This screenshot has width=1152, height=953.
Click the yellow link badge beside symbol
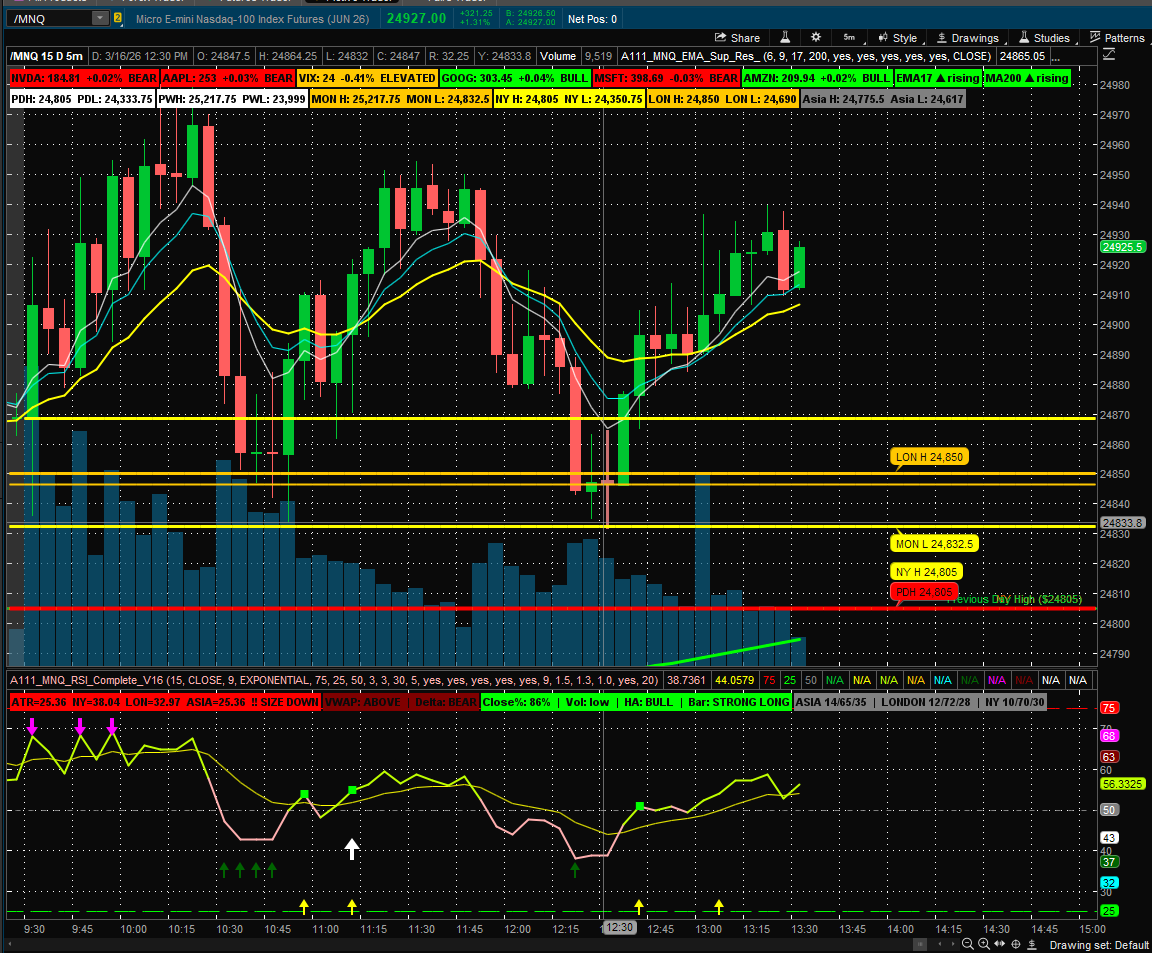pos(118,18)
